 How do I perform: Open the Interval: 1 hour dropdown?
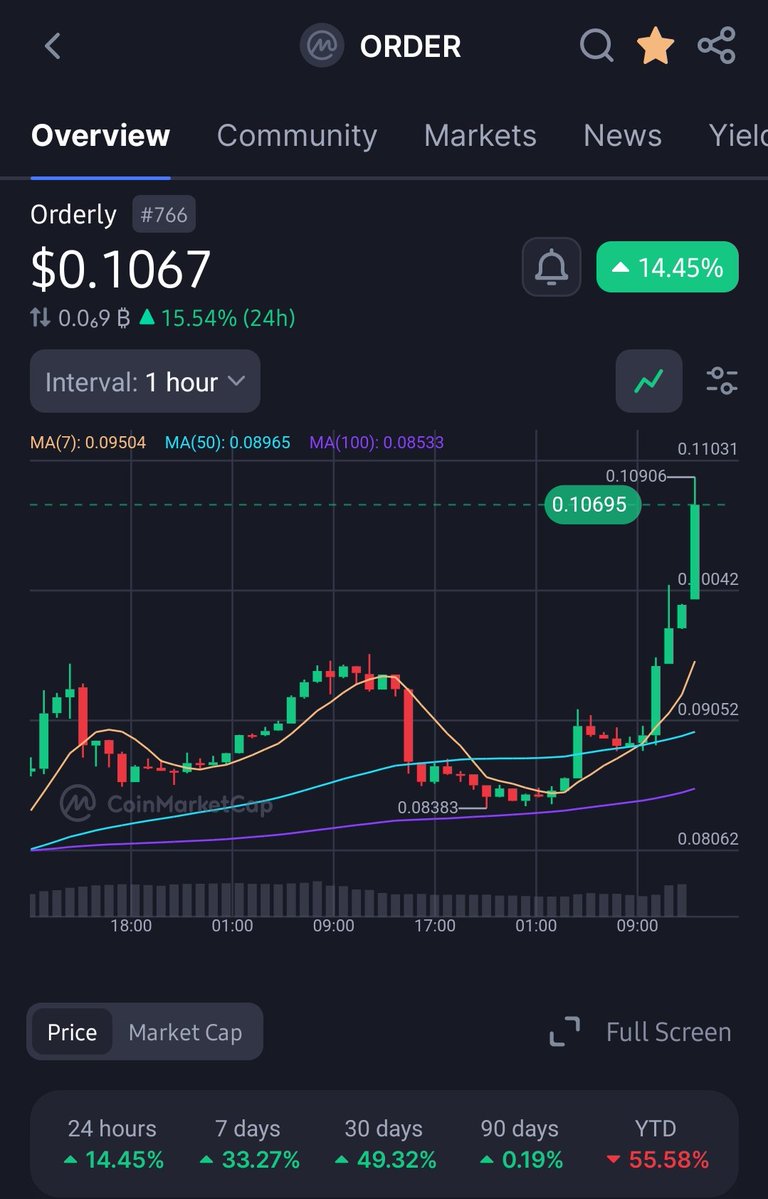click(145, 381)
